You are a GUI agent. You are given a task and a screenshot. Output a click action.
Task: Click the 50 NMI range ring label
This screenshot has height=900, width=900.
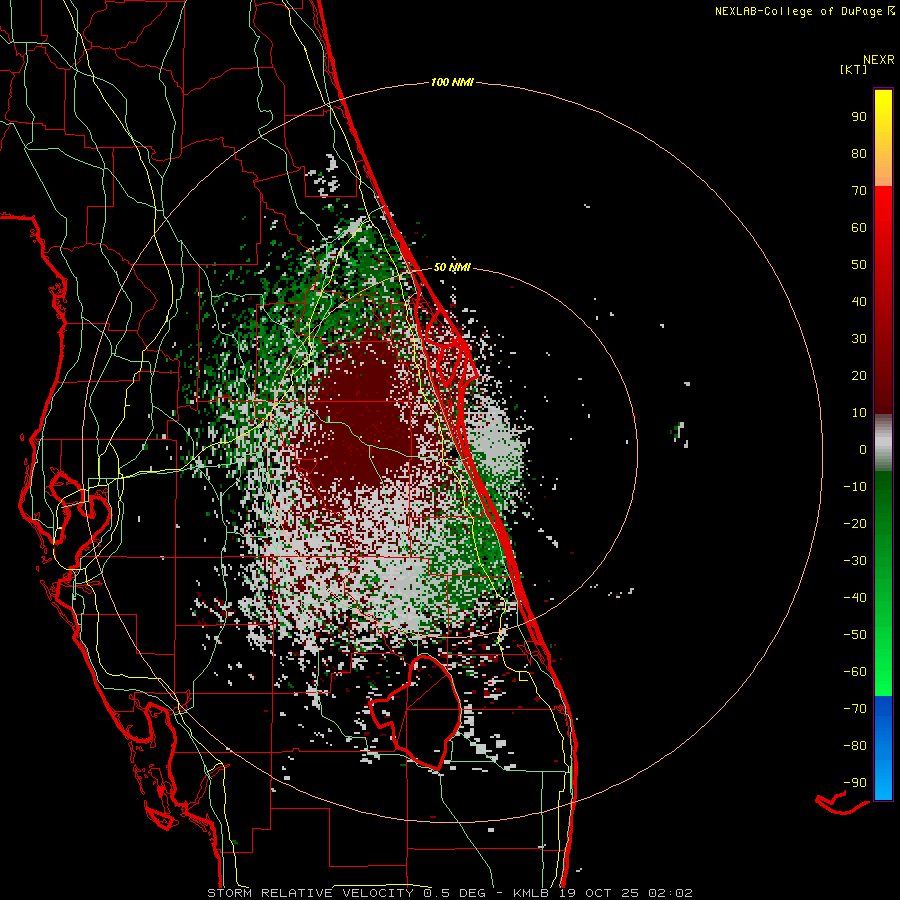[x=452, y=267]
